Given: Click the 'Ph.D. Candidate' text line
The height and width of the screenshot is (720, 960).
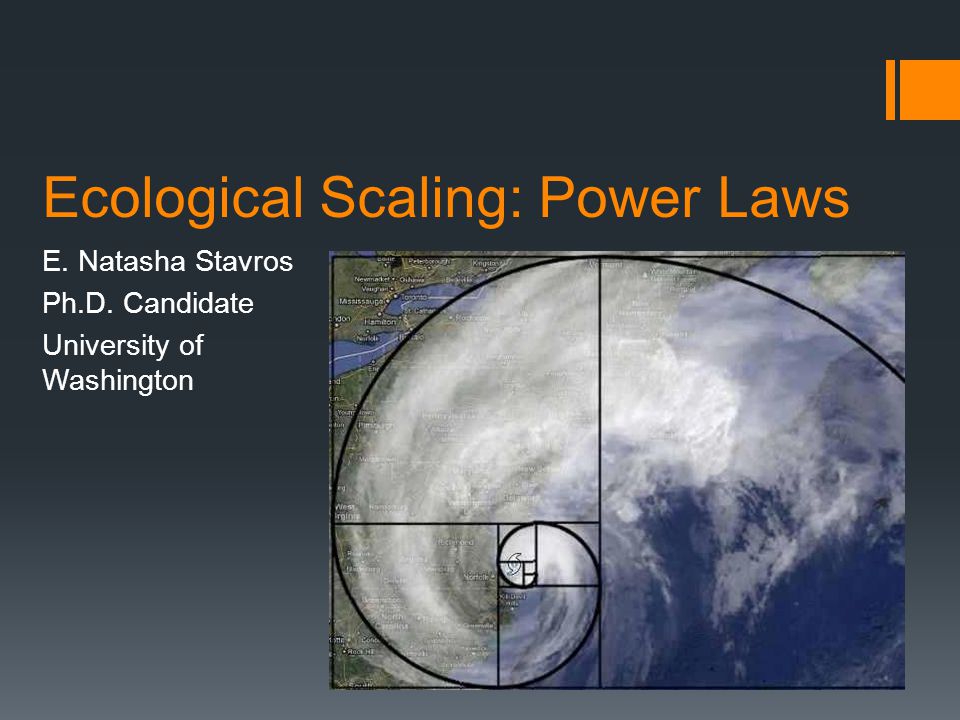Looking at the screenshot, I should 148,303.
